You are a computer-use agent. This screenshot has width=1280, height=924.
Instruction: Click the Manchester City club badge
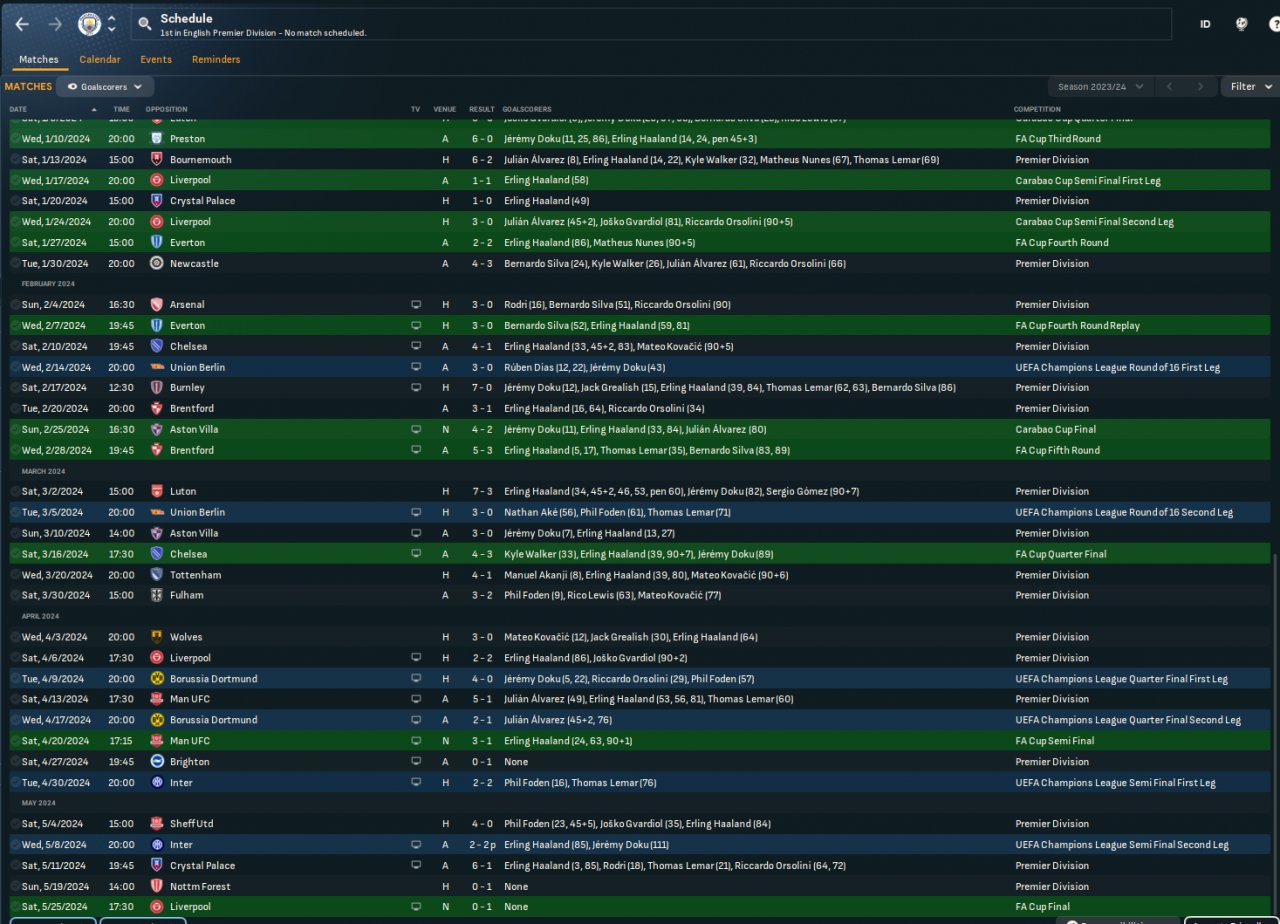pyautogui.click(x=90, y=24)
